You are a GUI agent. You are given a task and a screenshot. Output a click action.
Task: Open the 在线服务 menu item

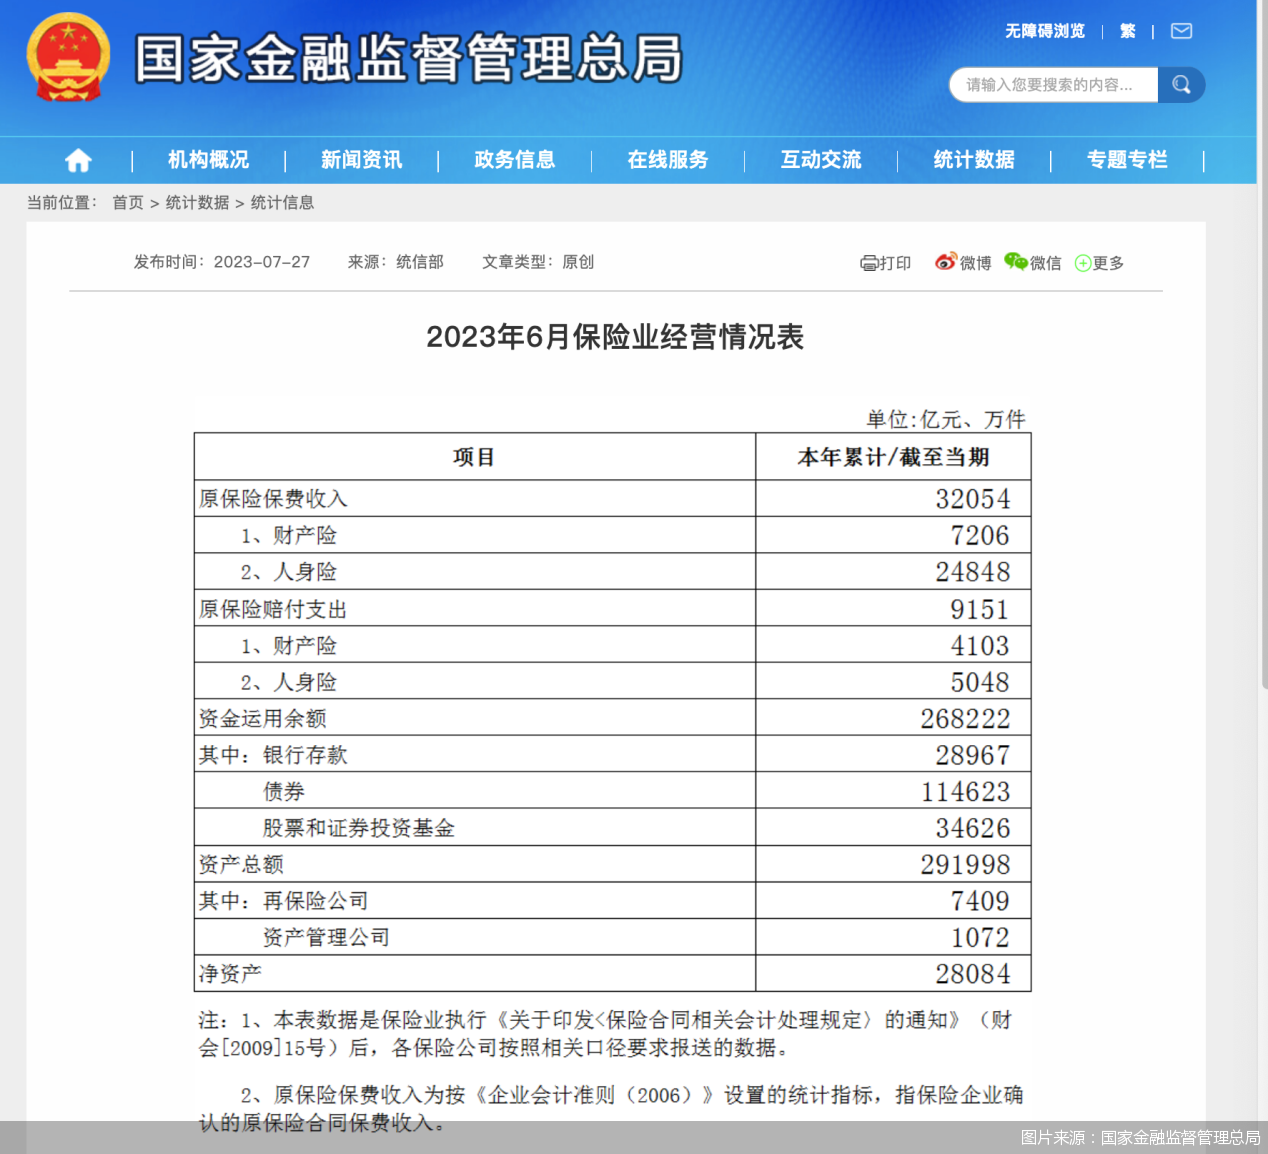tap(667, 160)
